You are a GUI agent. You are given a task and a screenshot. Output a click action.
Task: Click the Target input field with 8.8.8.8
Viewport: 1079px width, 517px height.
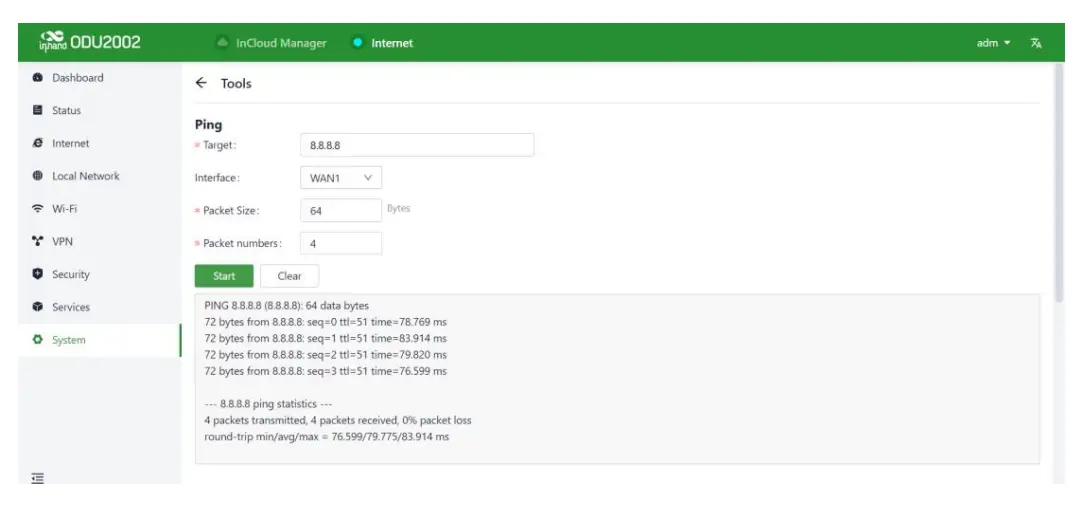[x=417, y=145]
